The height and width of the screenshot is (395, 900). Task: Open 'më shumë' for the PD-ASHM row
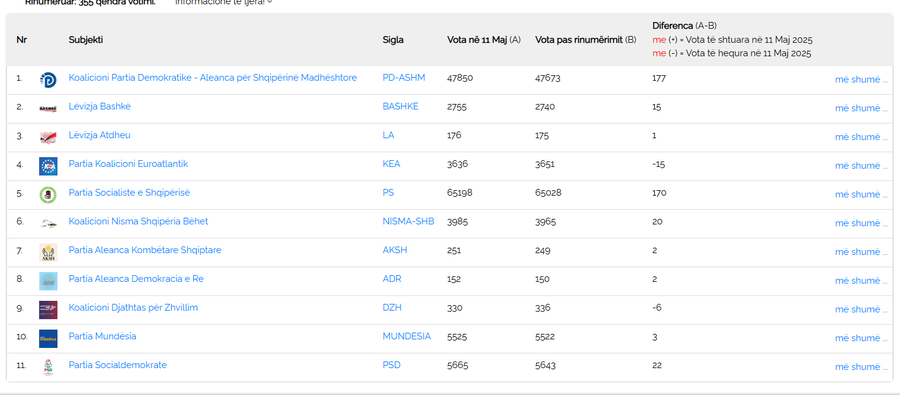(x=861, y=80)
